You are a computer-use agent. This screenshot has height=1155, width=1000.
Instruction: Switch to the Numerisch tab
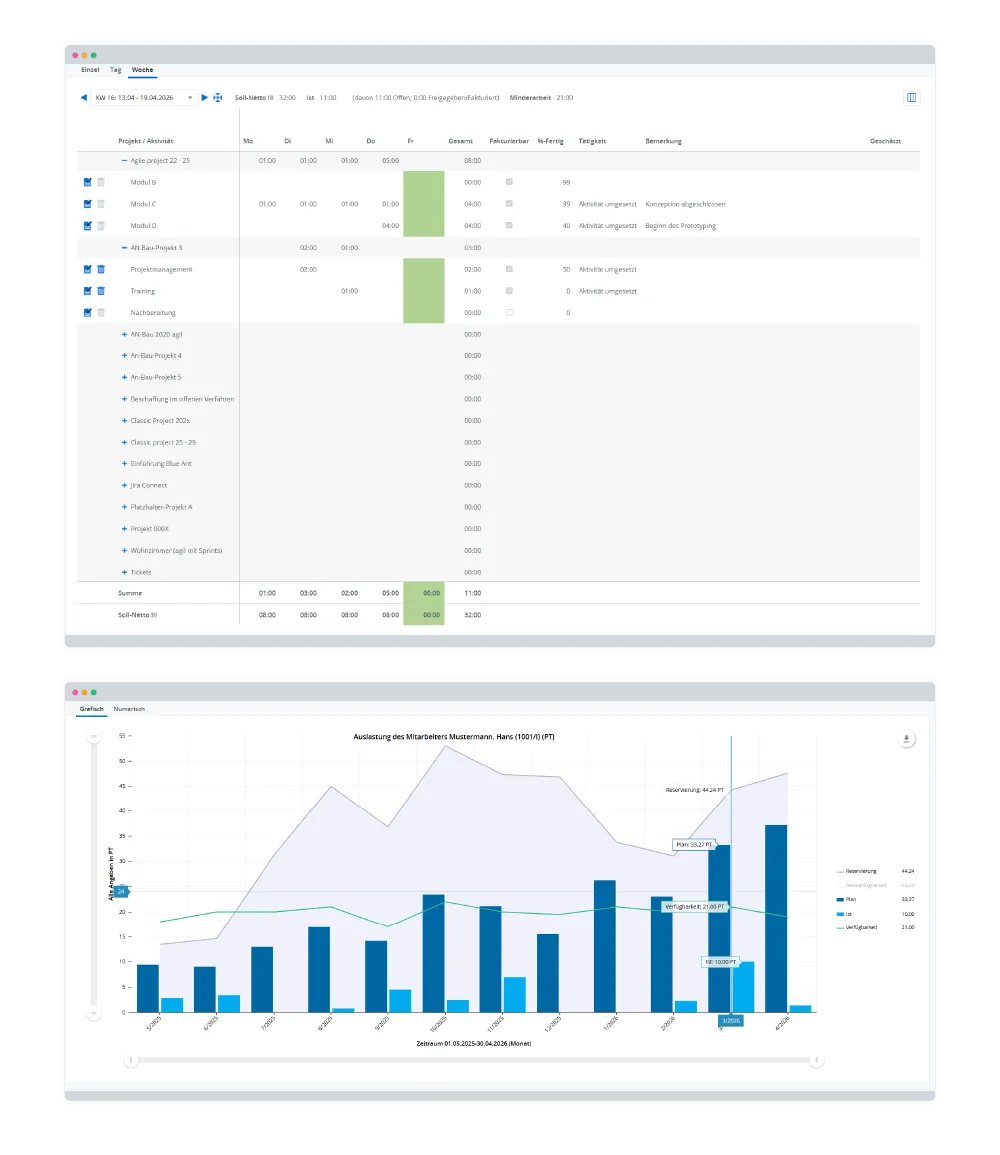(129, 709)
